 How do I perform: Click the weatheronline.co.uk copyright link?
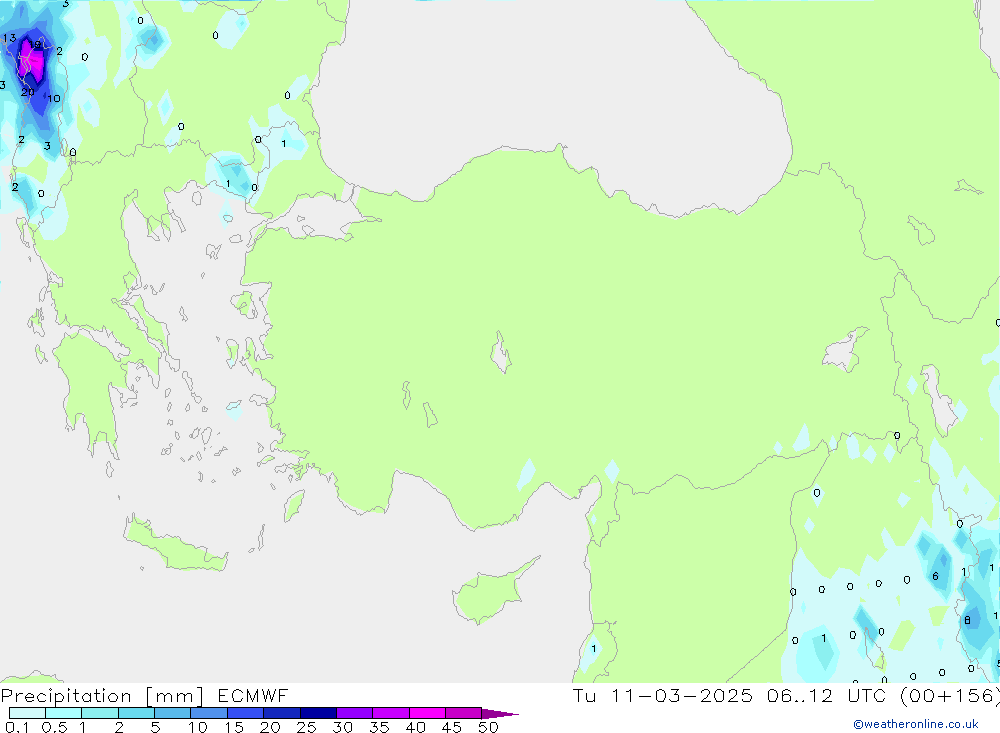916,724
